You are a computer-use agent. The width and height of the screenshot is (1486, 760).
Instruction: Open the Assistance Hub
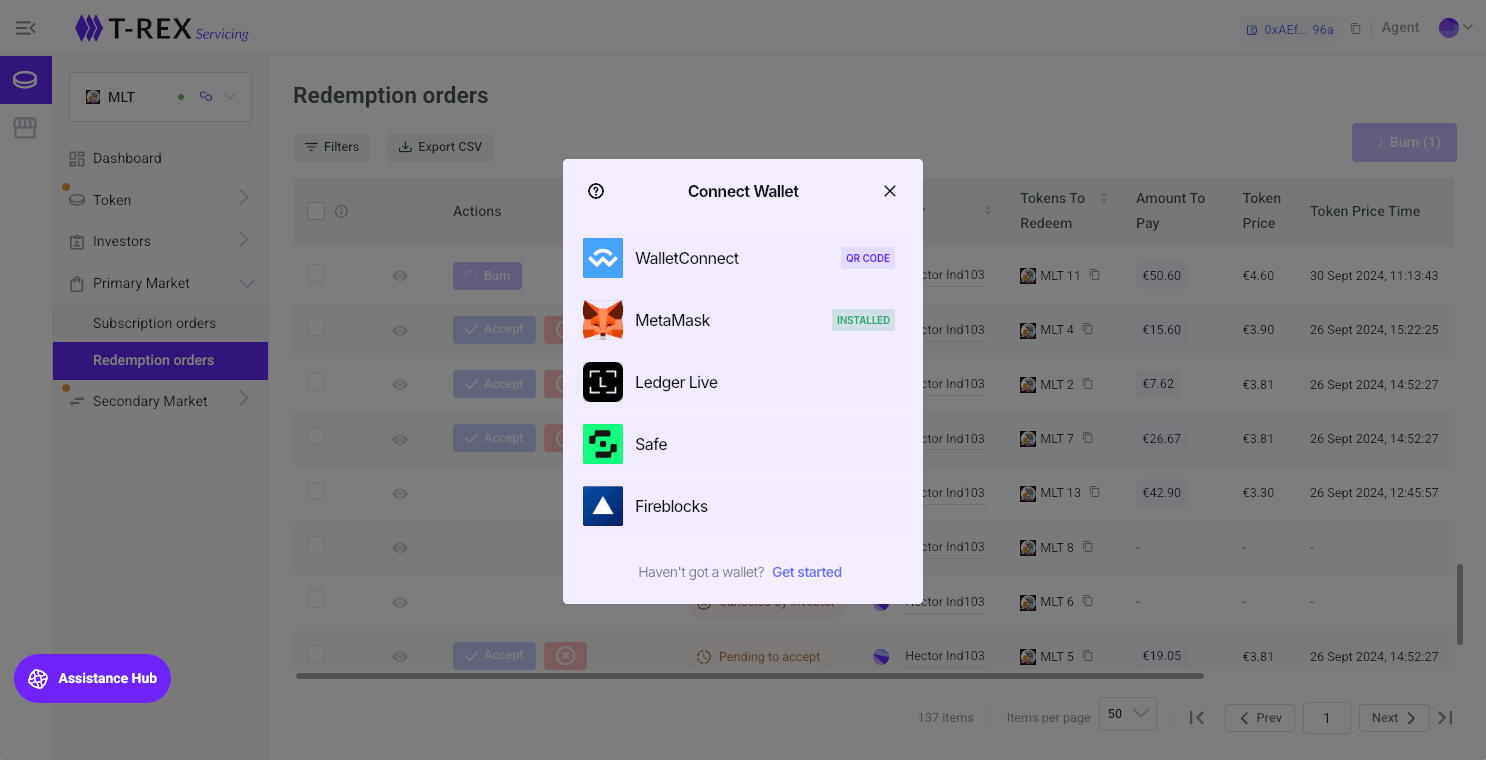93,678
